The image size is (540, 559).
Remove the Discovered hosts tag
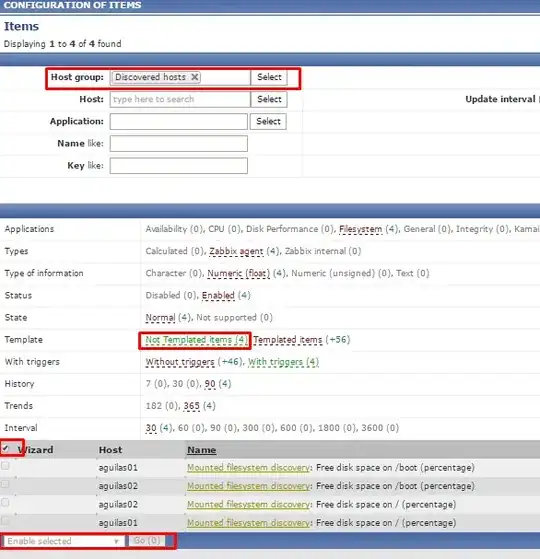pyautogui.click(x=195, y=77)
